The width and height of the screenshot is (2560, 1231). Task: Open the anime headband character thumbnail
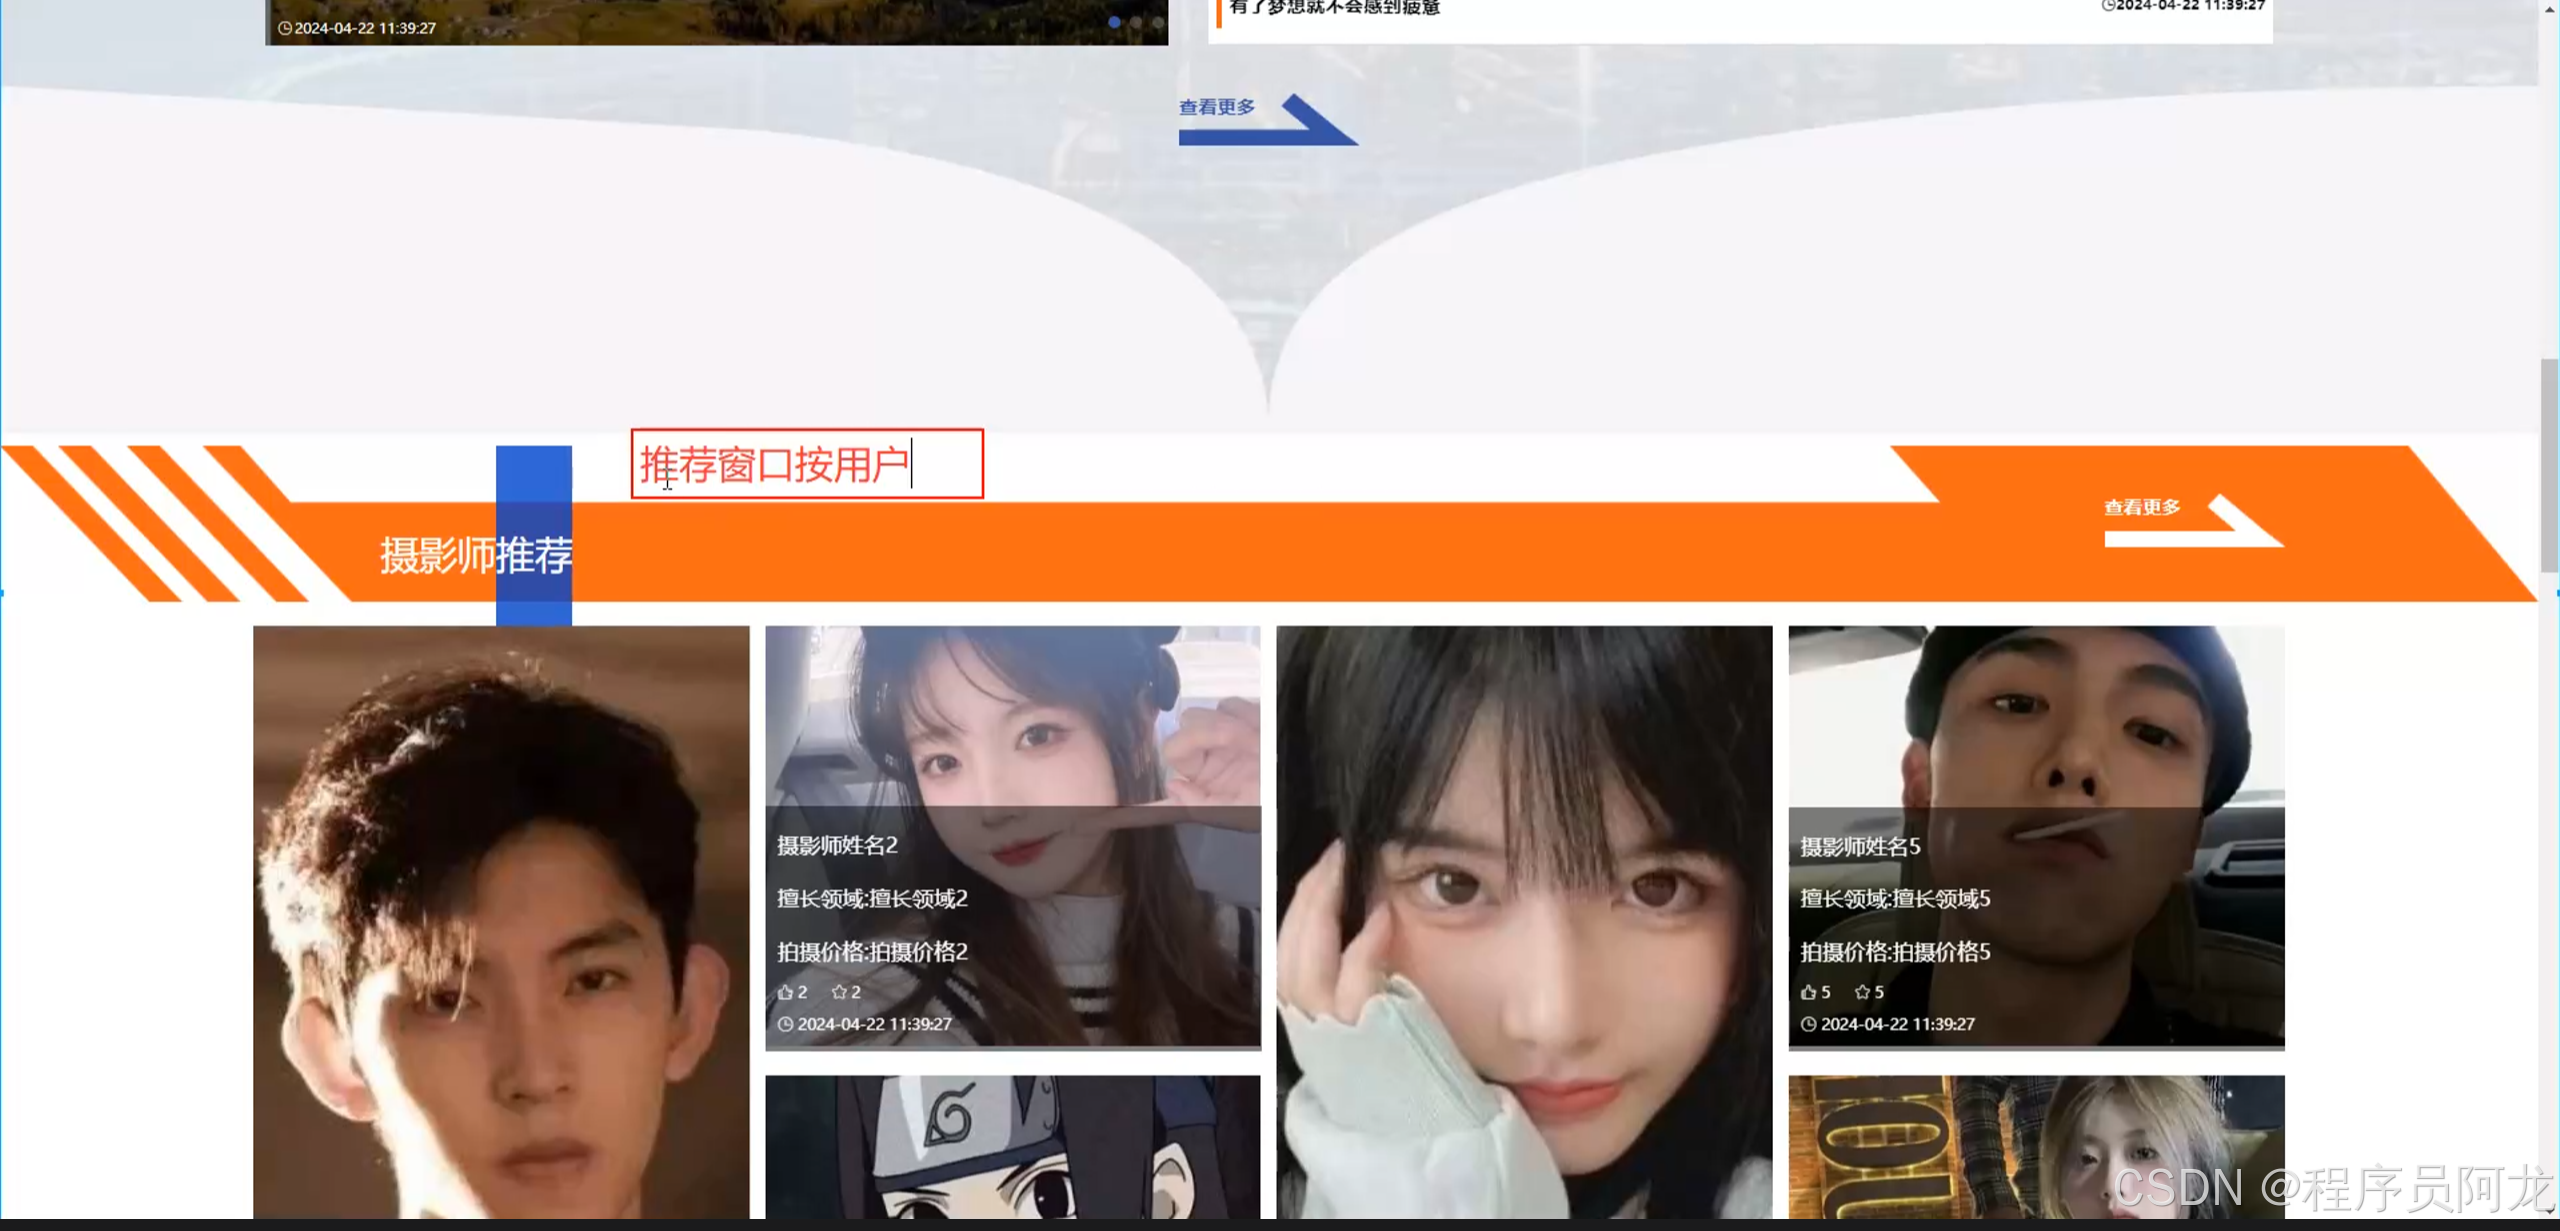pyautogui.click(x=1012, y=1146)
